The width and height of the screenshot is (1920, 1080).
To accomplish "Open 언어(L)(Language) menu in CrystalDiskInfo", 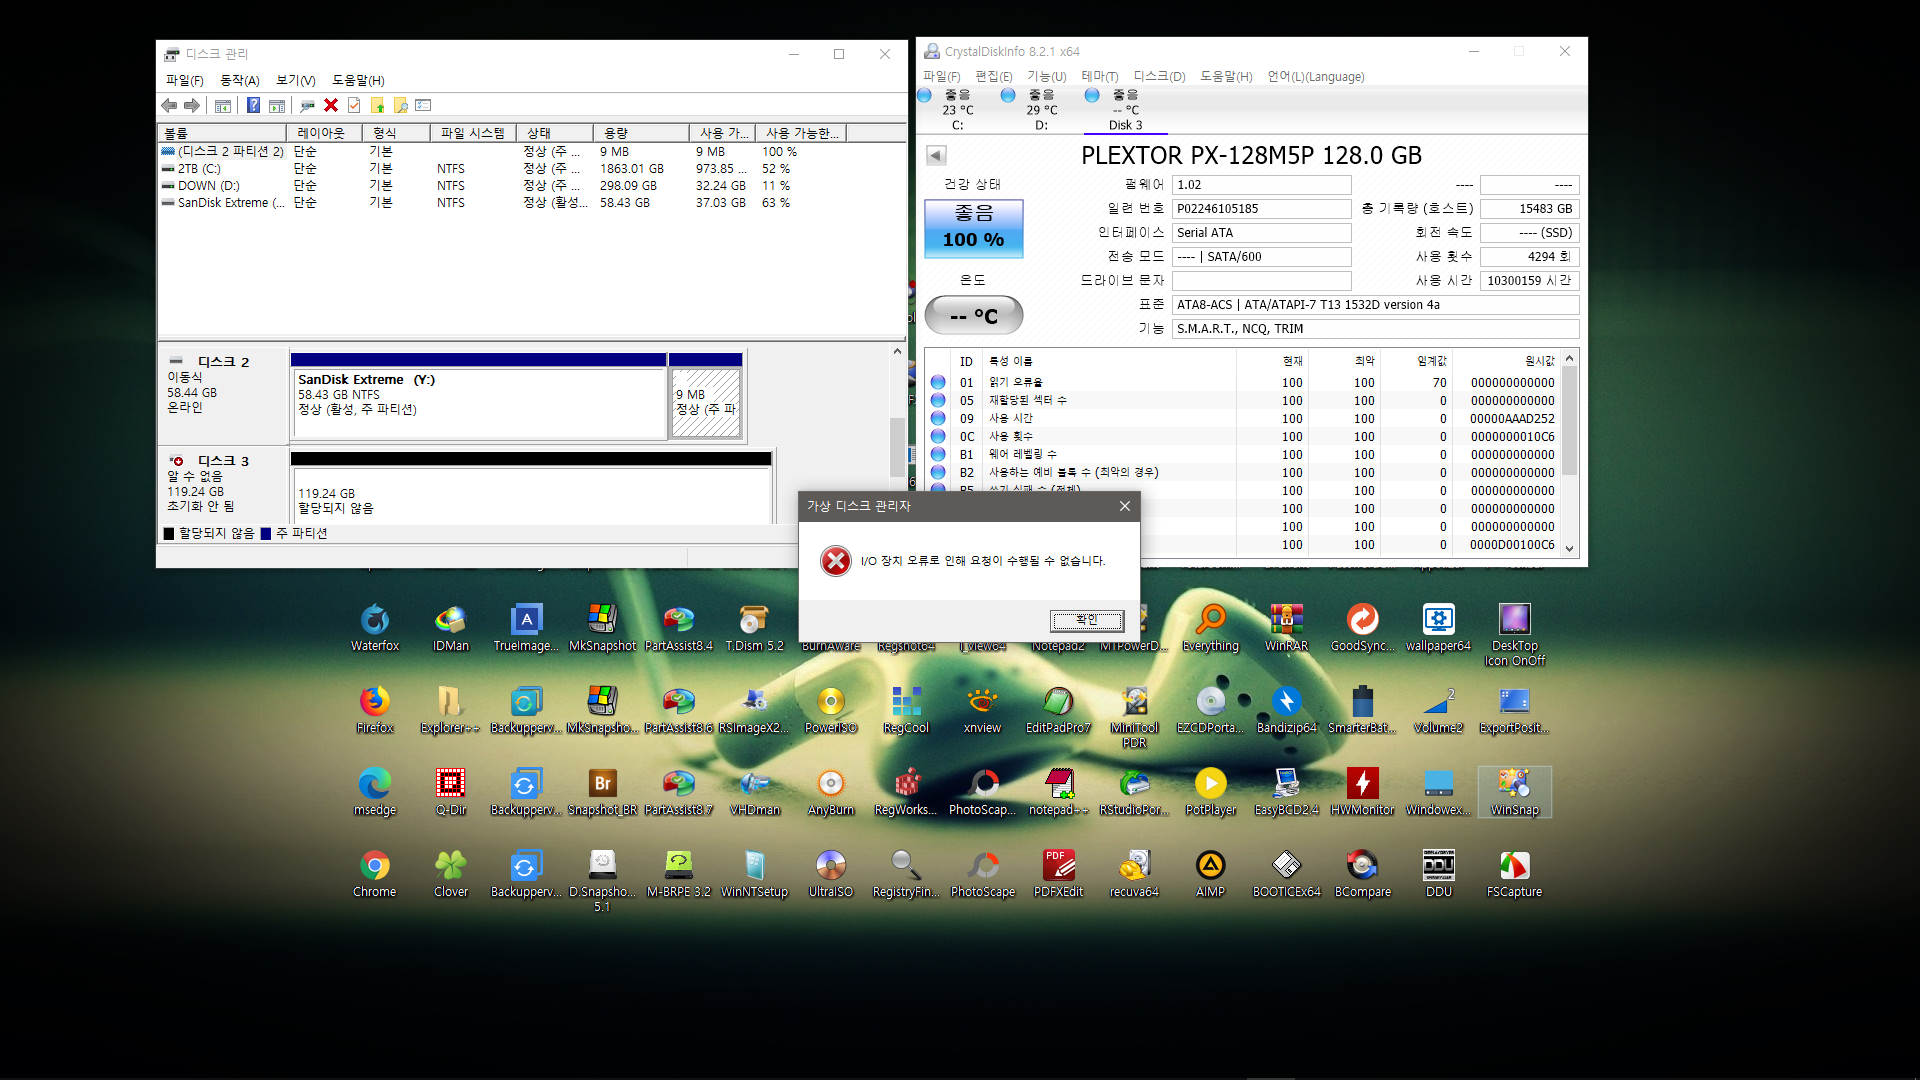I will tap(1315, 77).
